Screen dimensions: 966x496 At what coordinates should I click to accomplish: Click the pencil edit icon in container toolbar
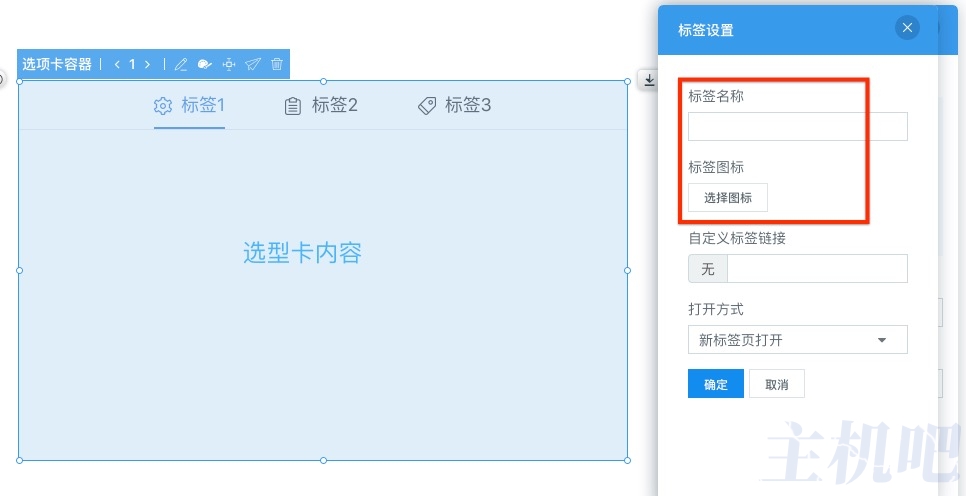[181, 64]
